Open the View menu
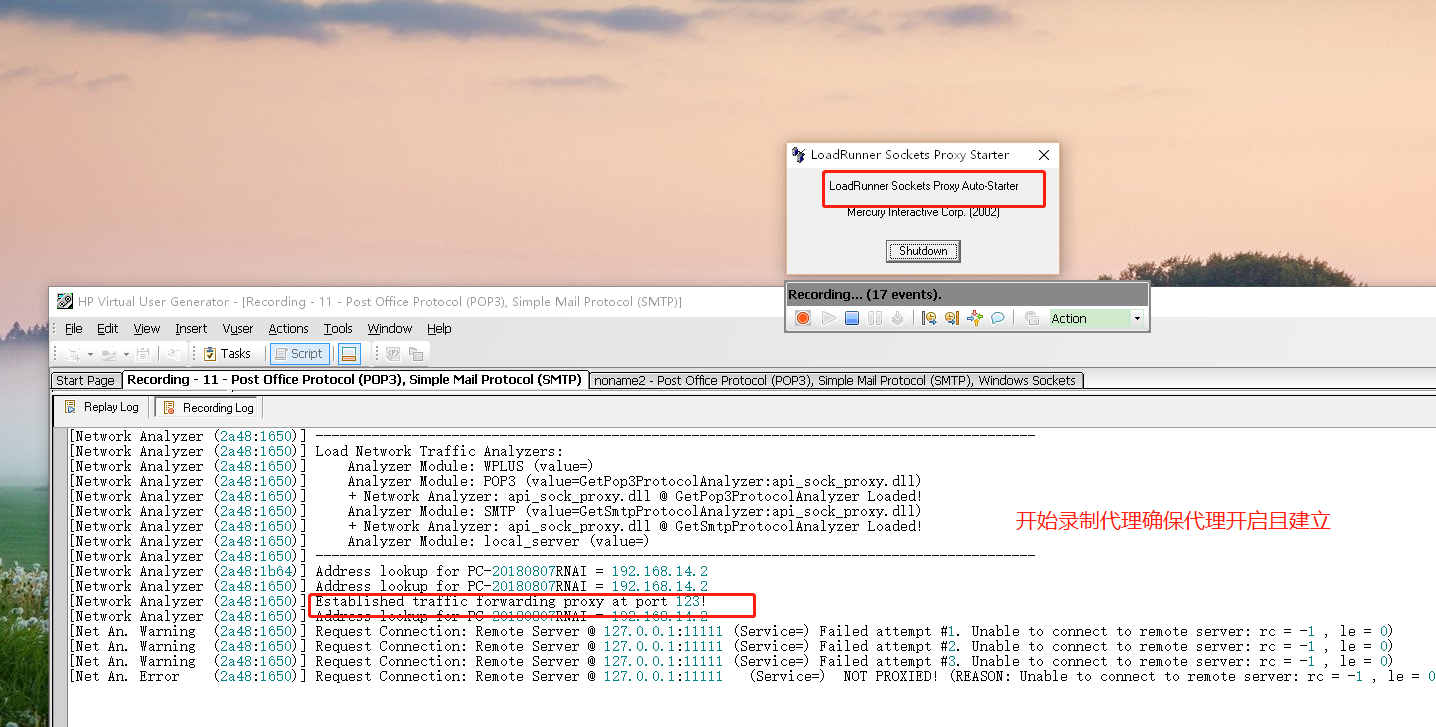 click(x=146, y=328)
